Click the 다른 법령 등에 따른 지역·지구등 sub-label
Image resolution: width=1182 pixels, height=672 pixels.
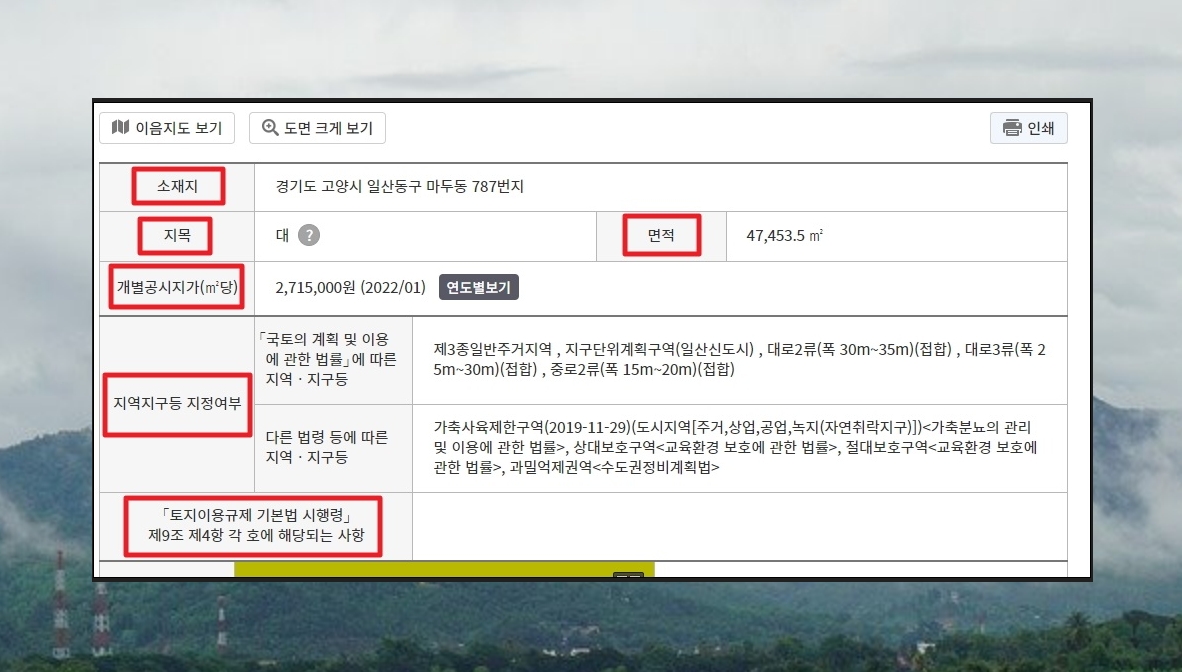[x=326, y=447]
